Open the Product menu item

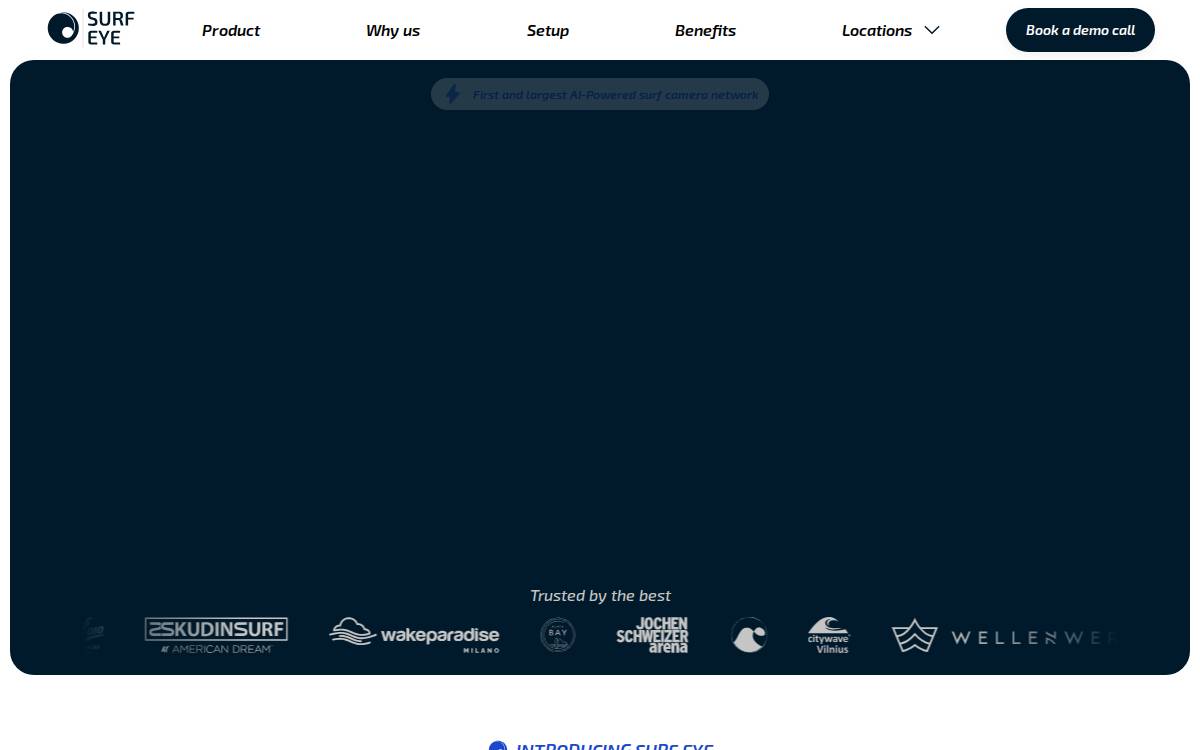[231, 31]
